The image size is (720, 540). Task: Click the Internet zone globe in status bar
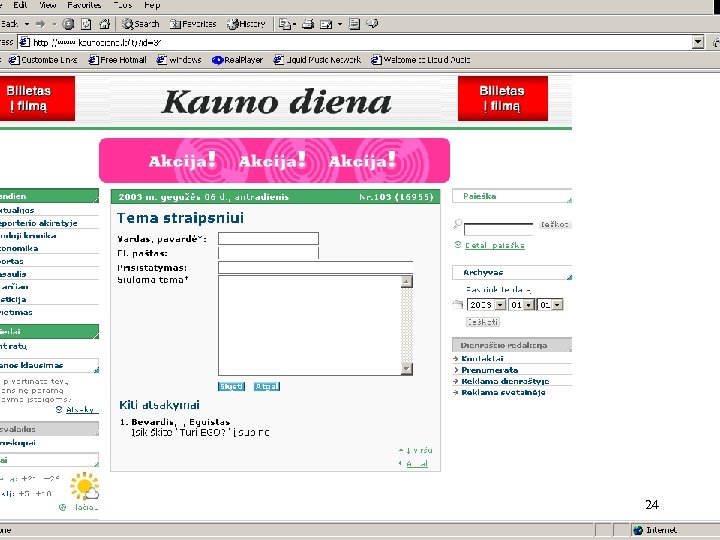(x=637, y=530)
